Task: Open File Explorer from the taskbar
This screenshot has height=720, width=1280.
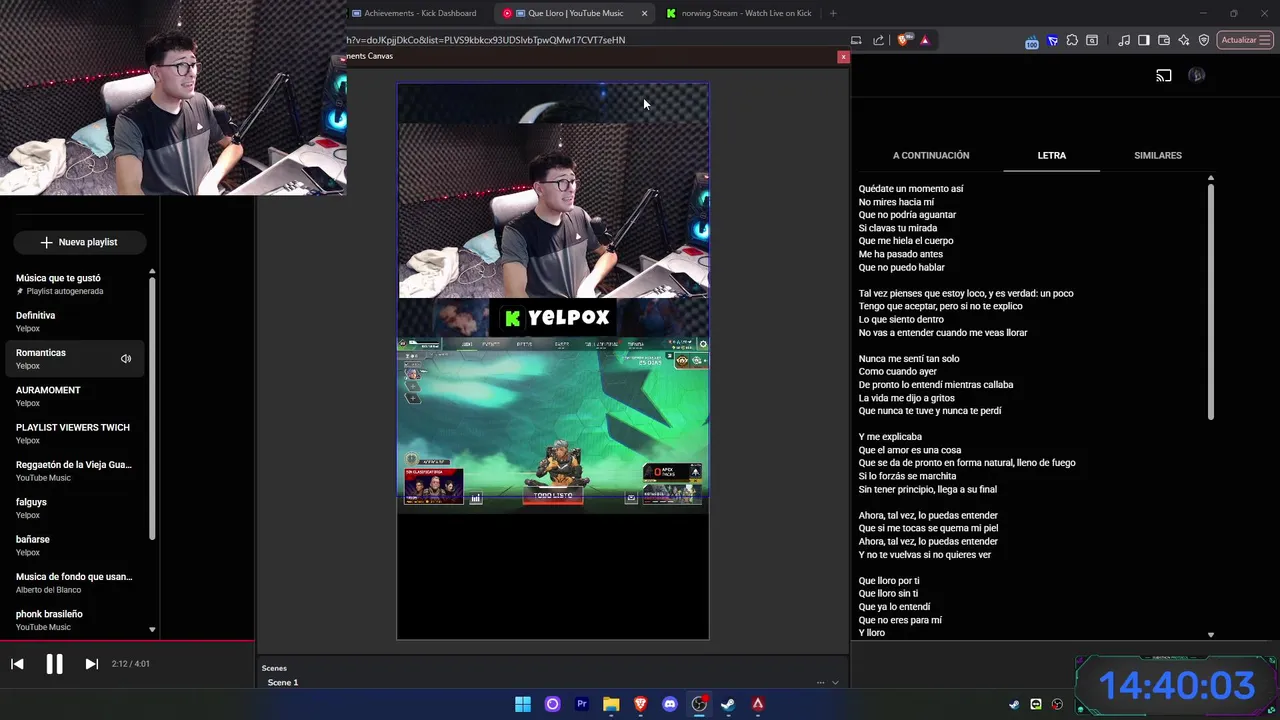Action: pos(611,704)
